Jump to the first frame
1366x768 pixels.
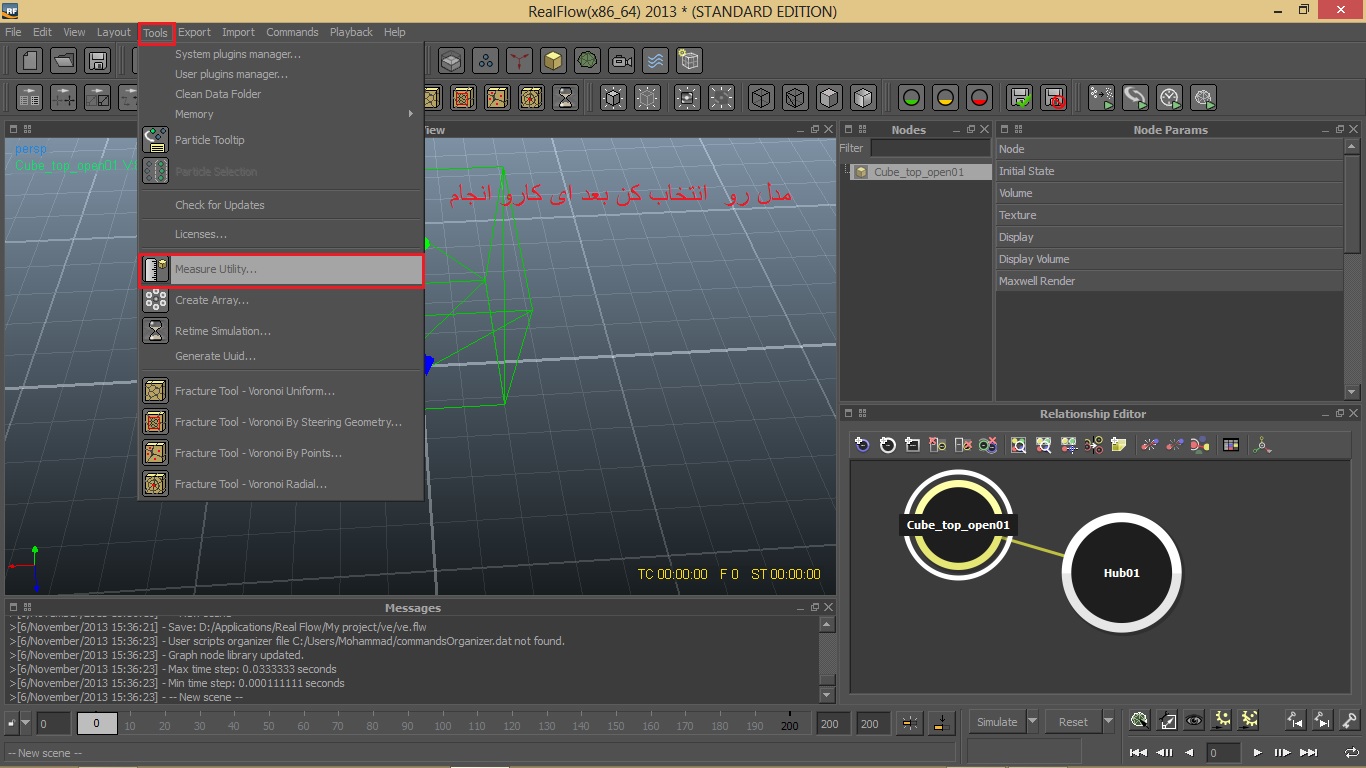pyautogui.click(x=1138, y=753)
